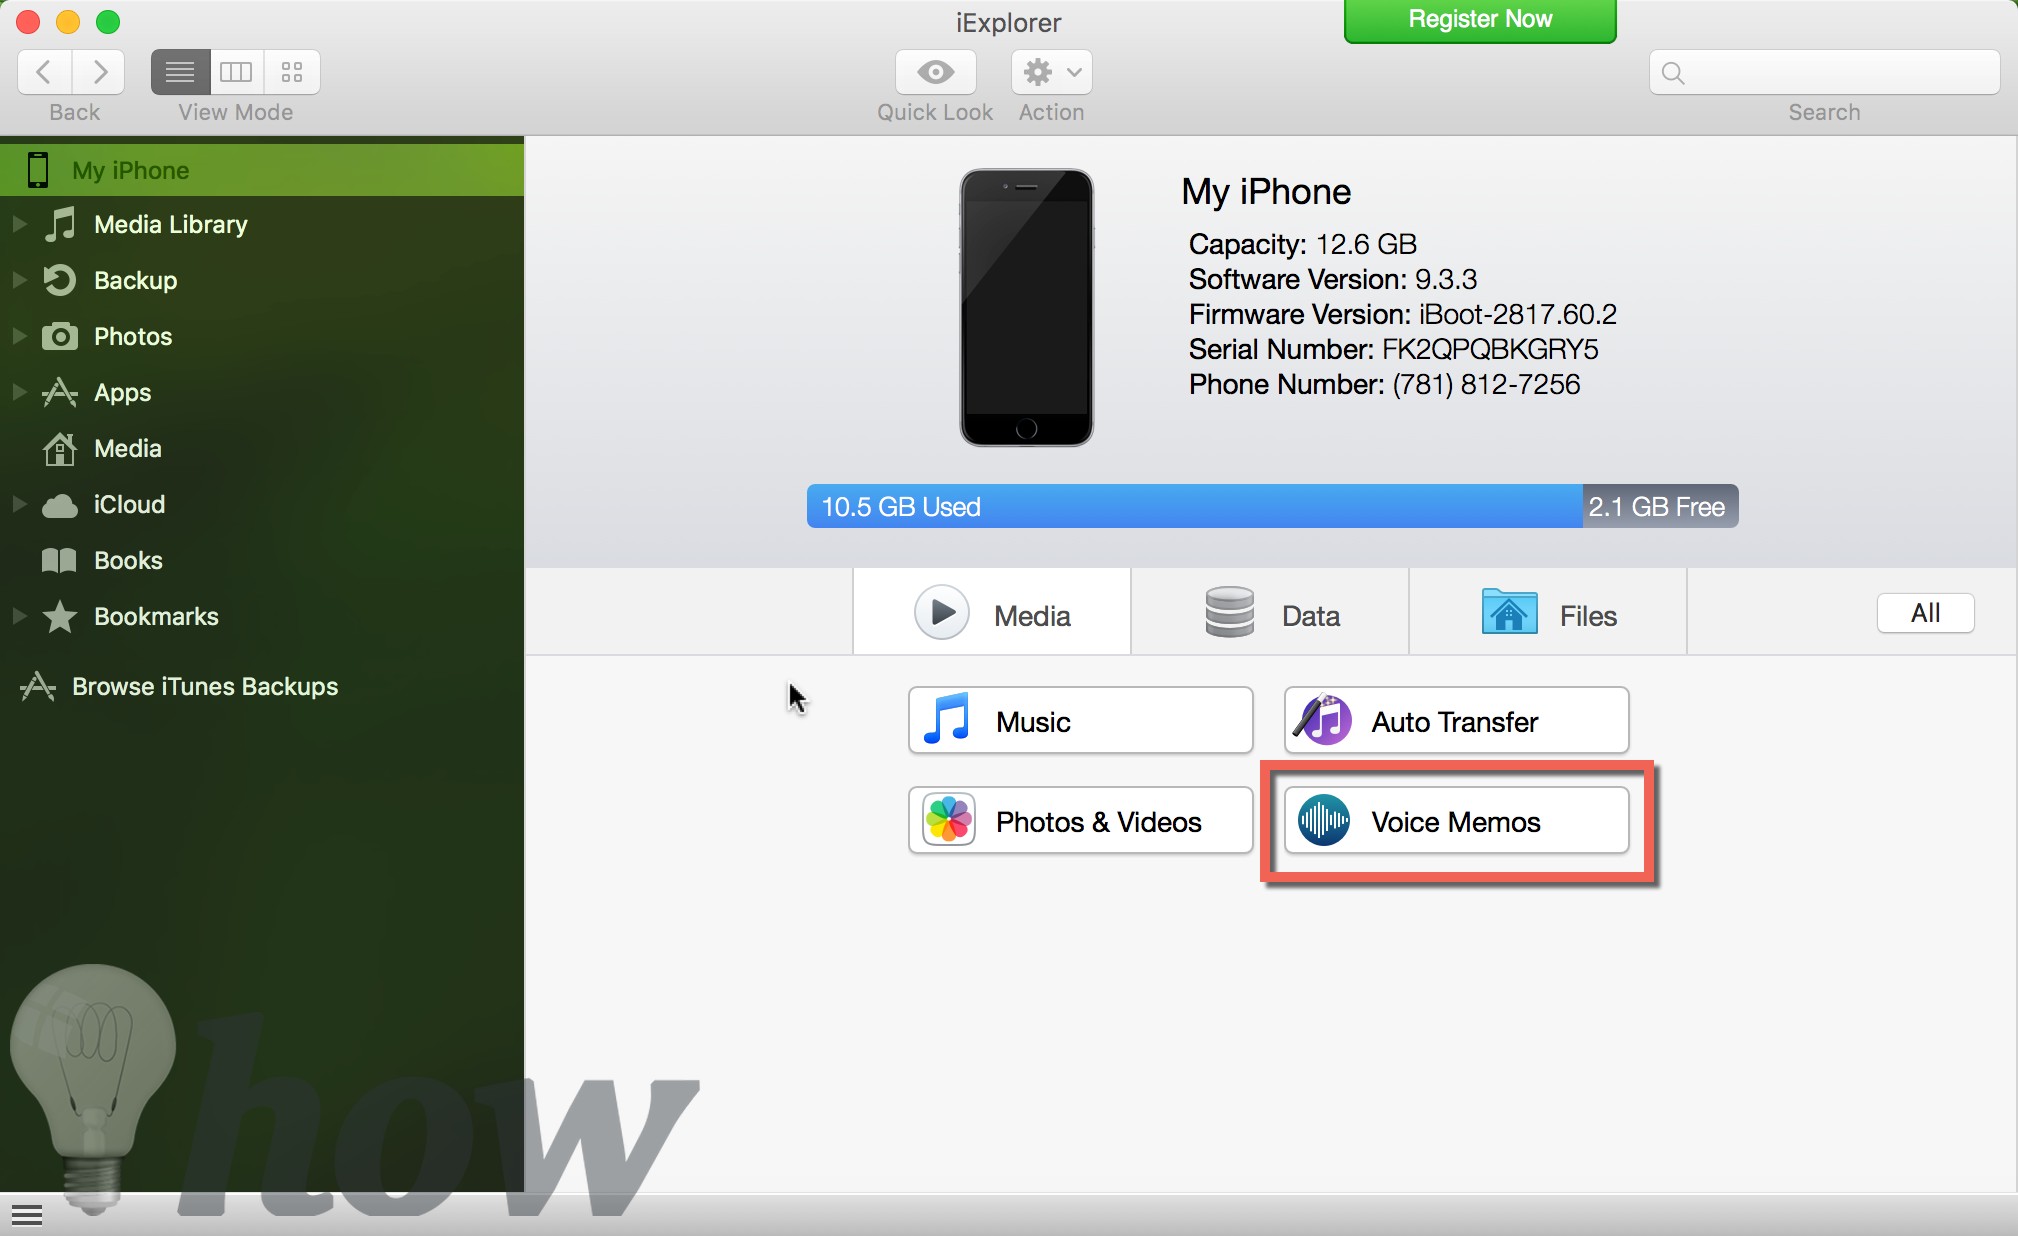The width and height of the screenshot is (2018, 1236).
Task: Toggle the Media tab view
Action: (992, 616)
